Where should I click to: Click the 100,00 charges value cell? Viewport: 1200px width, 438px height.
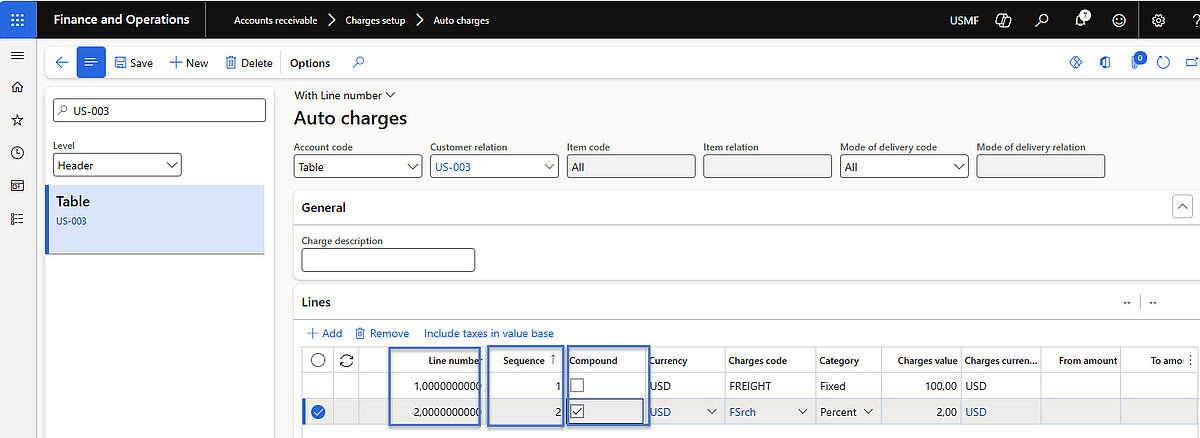coord(921,386)
